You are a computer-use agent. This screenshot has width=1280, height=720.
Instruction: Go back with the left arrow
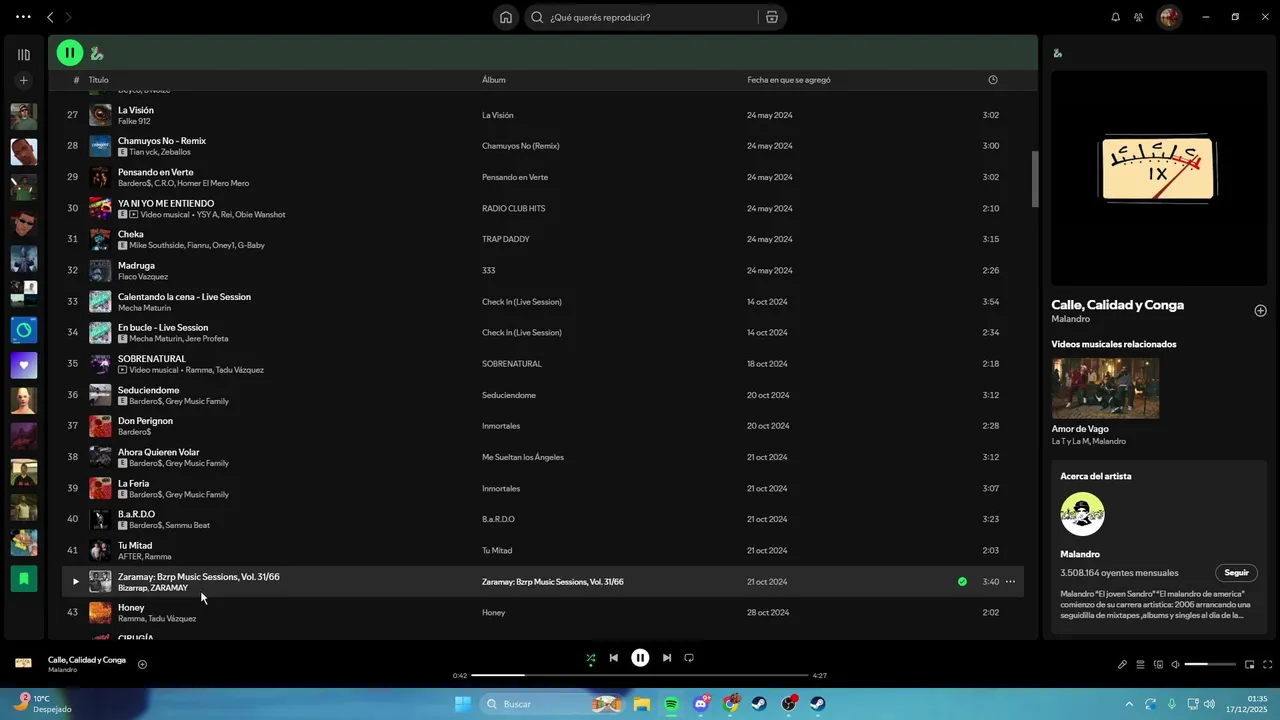coord(50,17)
